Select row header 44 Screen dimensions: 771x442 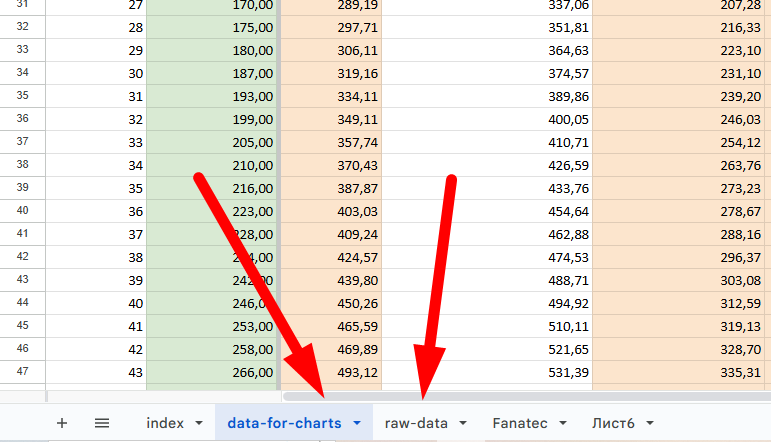click(x=23, y=303)
